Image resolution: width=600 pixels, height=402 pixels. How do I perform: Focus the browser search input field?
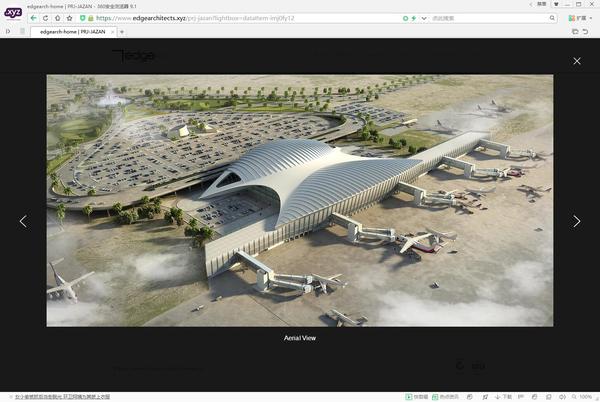(x=489, y=18)
